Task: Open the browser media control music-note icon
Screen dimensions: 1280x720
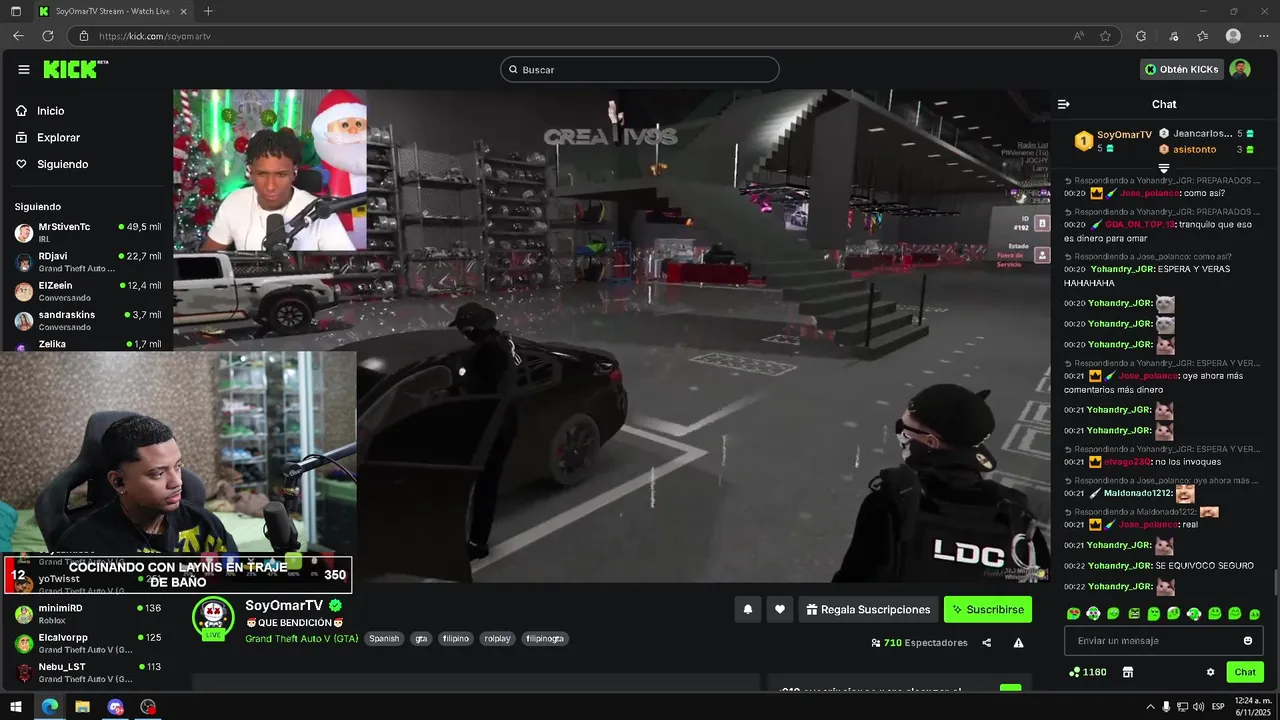Action: [1172, 36]
